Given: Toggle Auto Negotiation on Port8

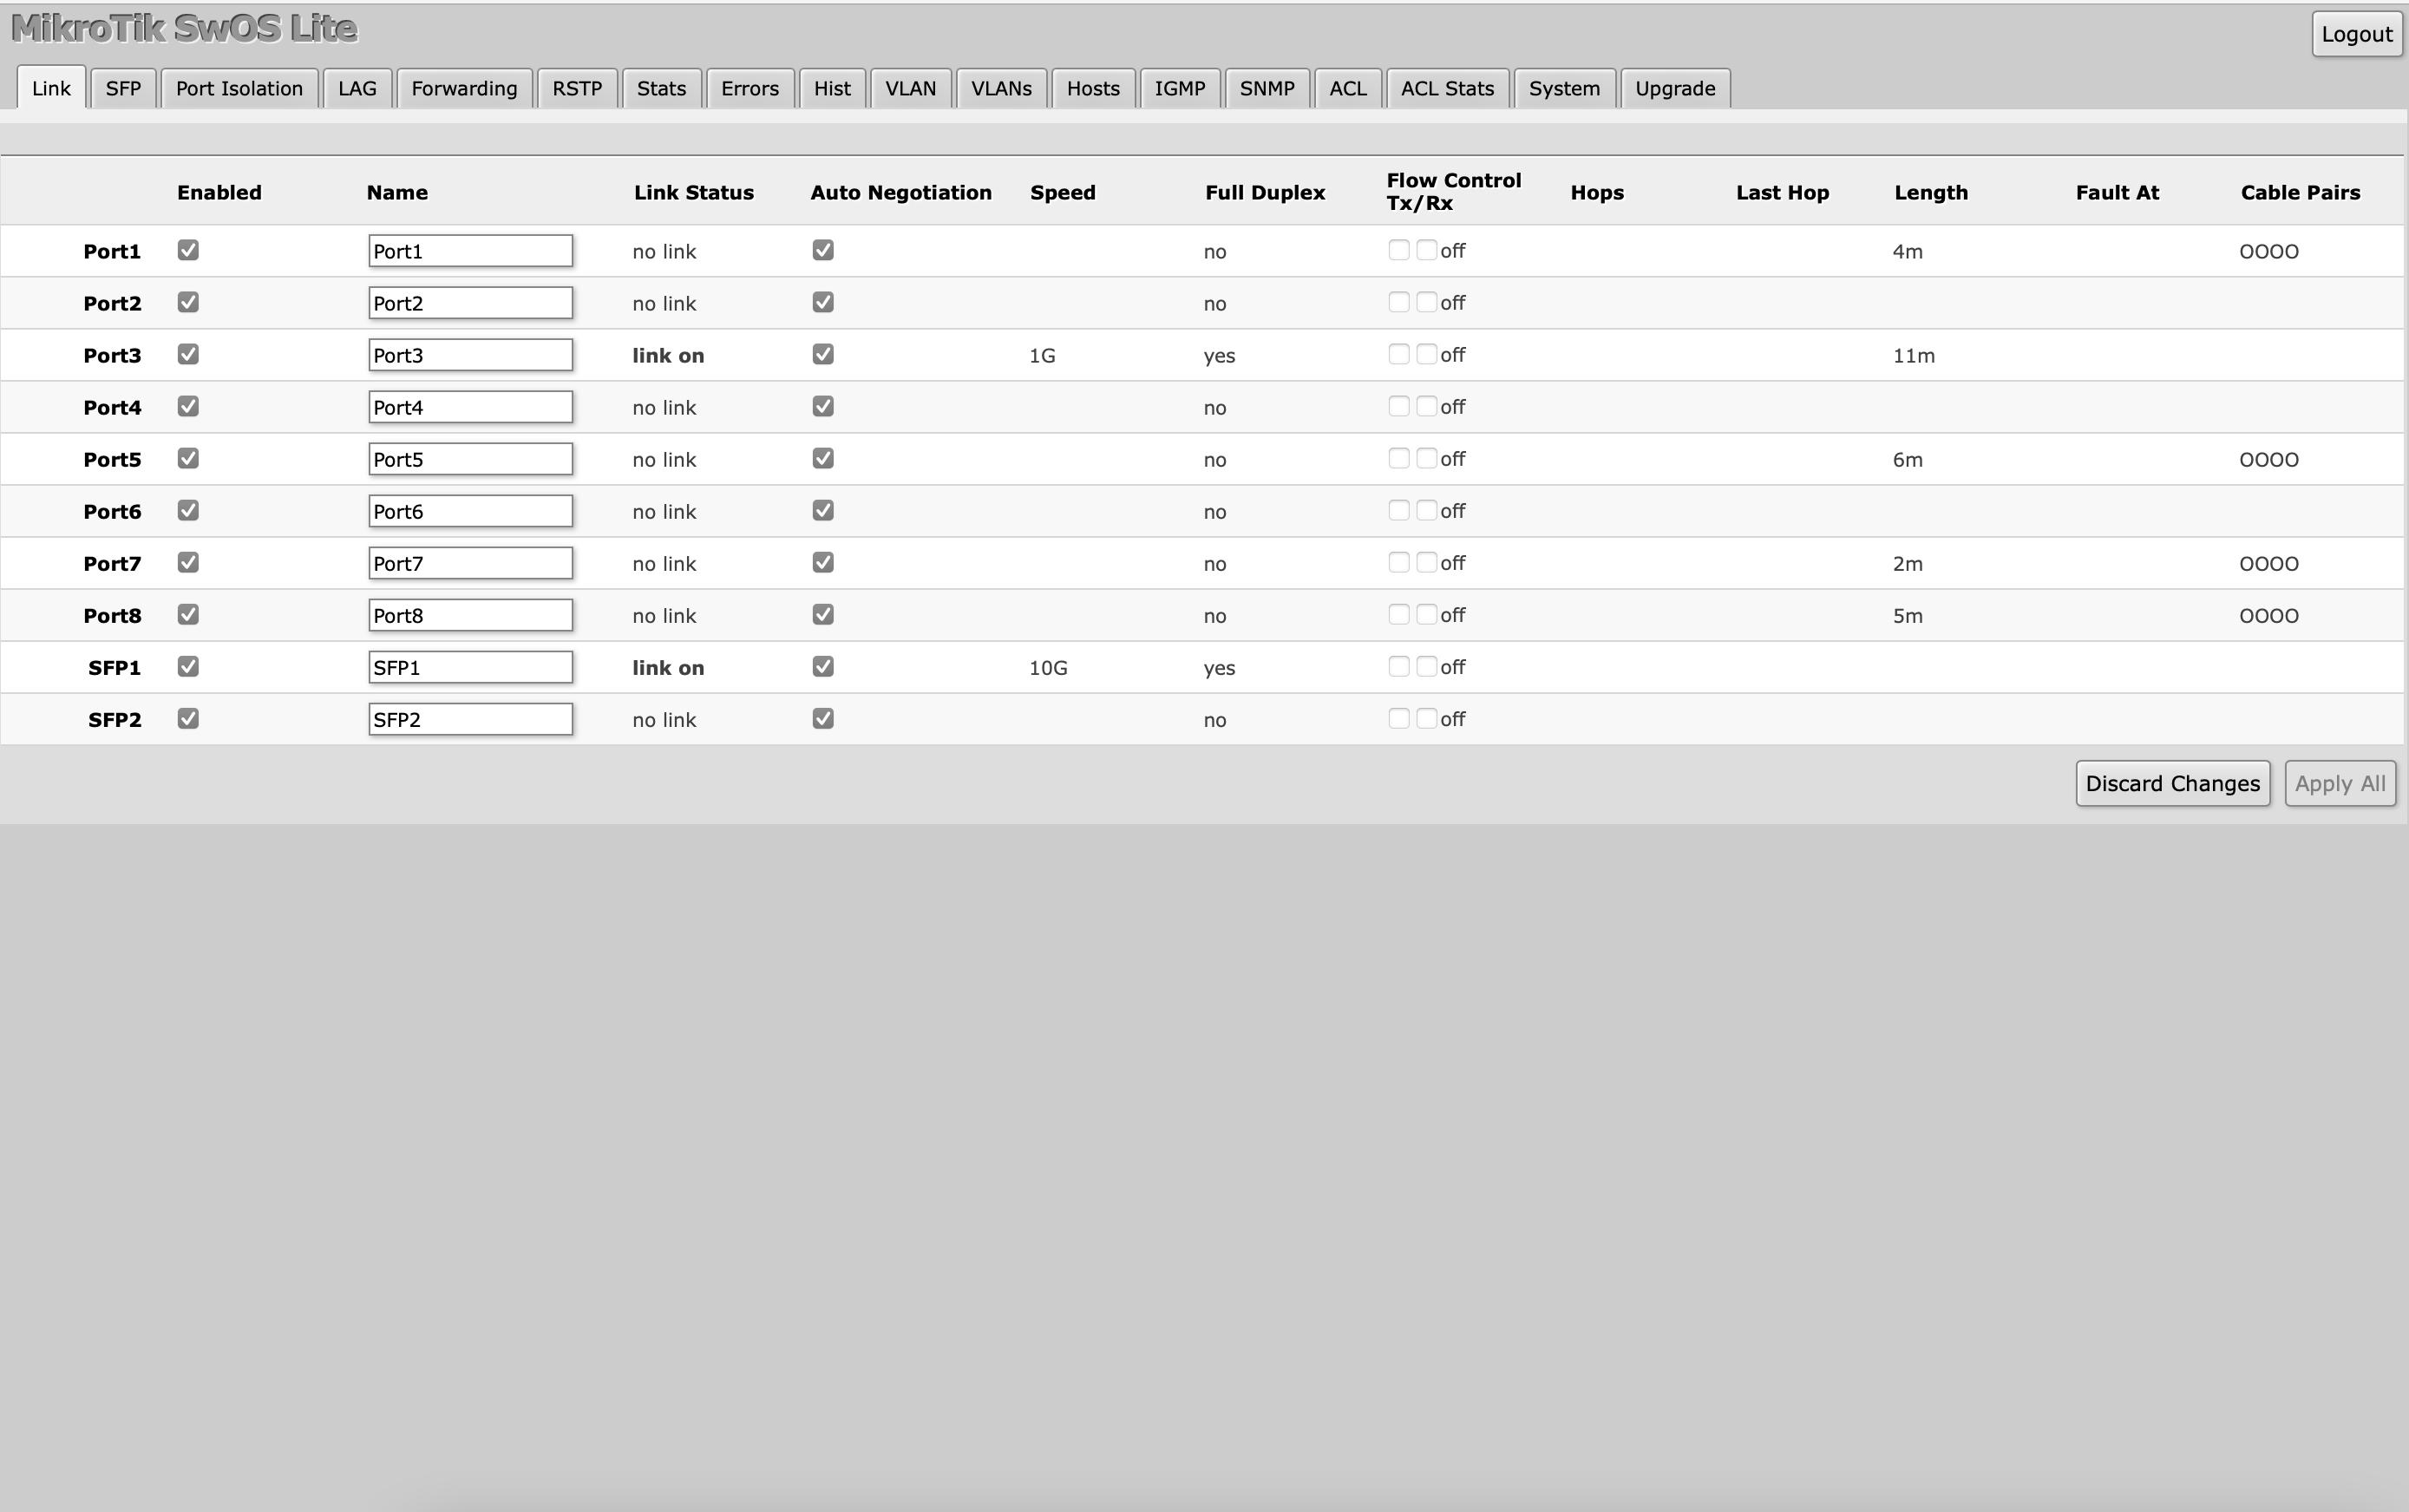Looking at the screenshot, I should [823, 614].
